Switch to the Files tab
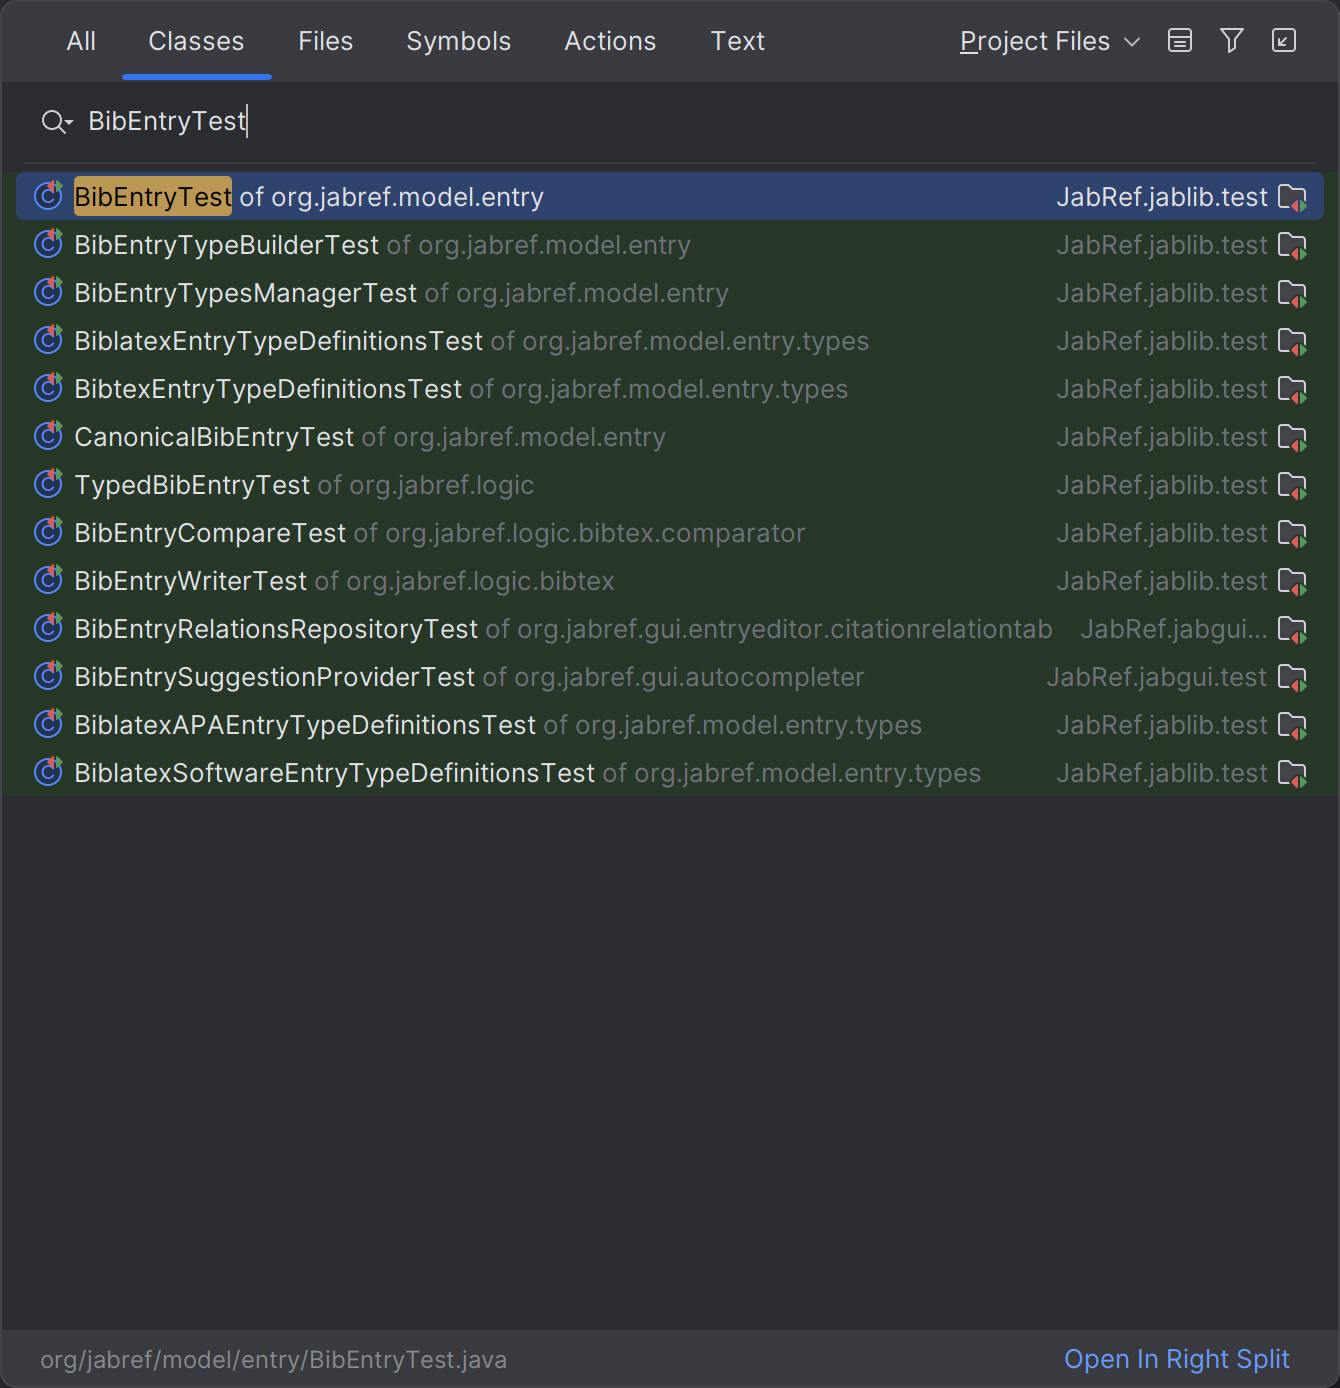This screenshot has height=1388, width=1340. (325, 41)
